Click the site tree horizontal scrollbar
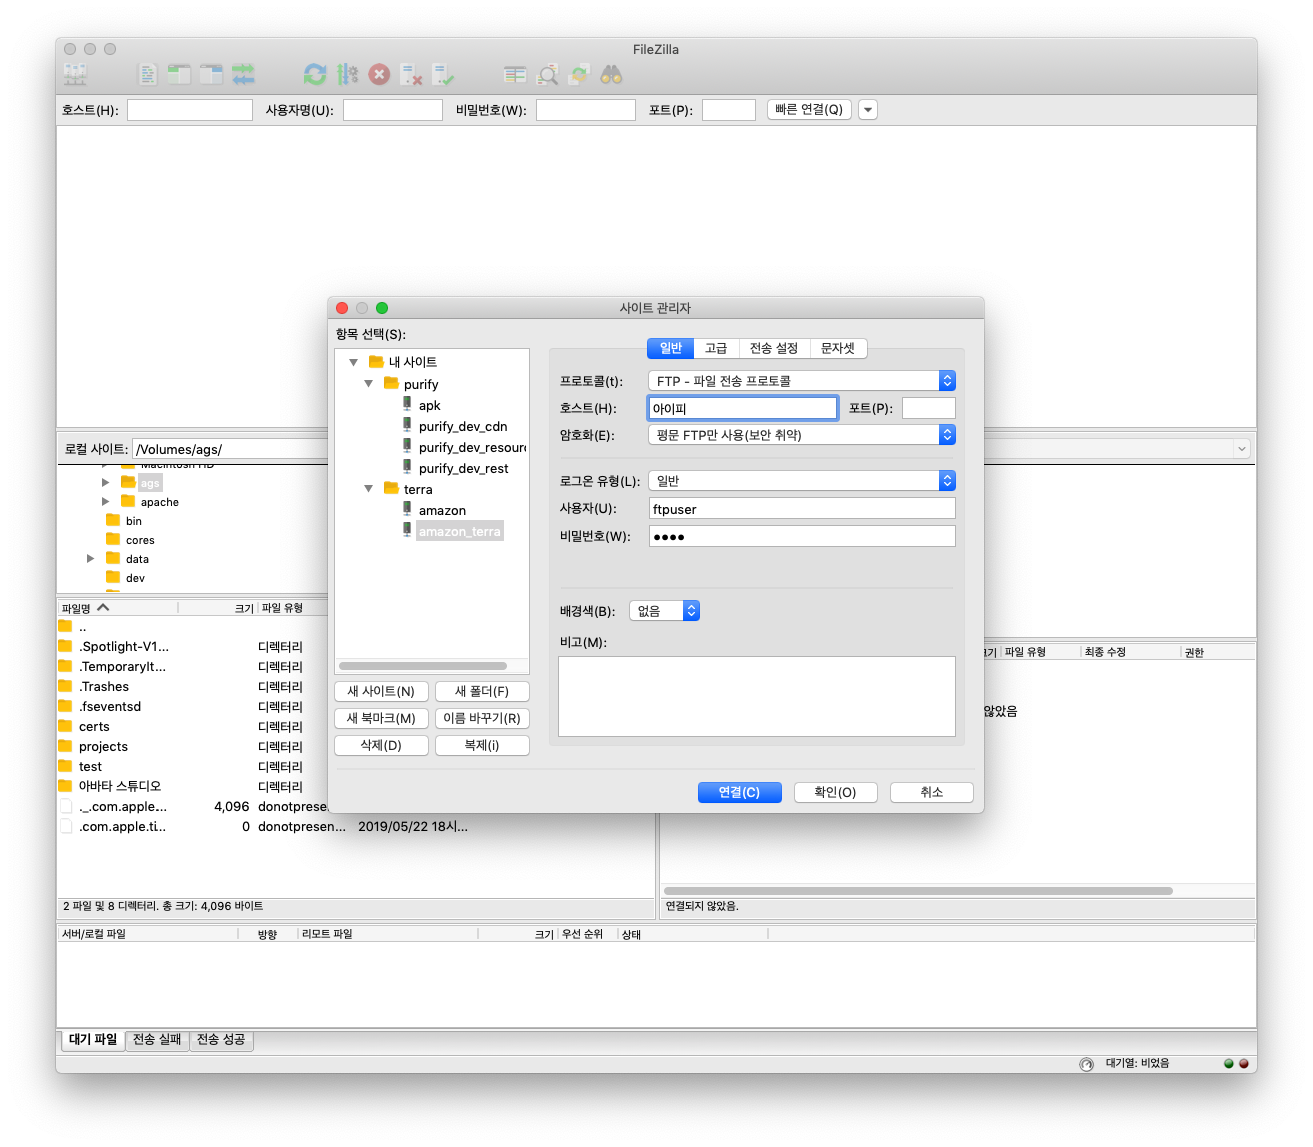Screen dimensions: 1313x1147 pyautogui.click(x=423, y=666)
